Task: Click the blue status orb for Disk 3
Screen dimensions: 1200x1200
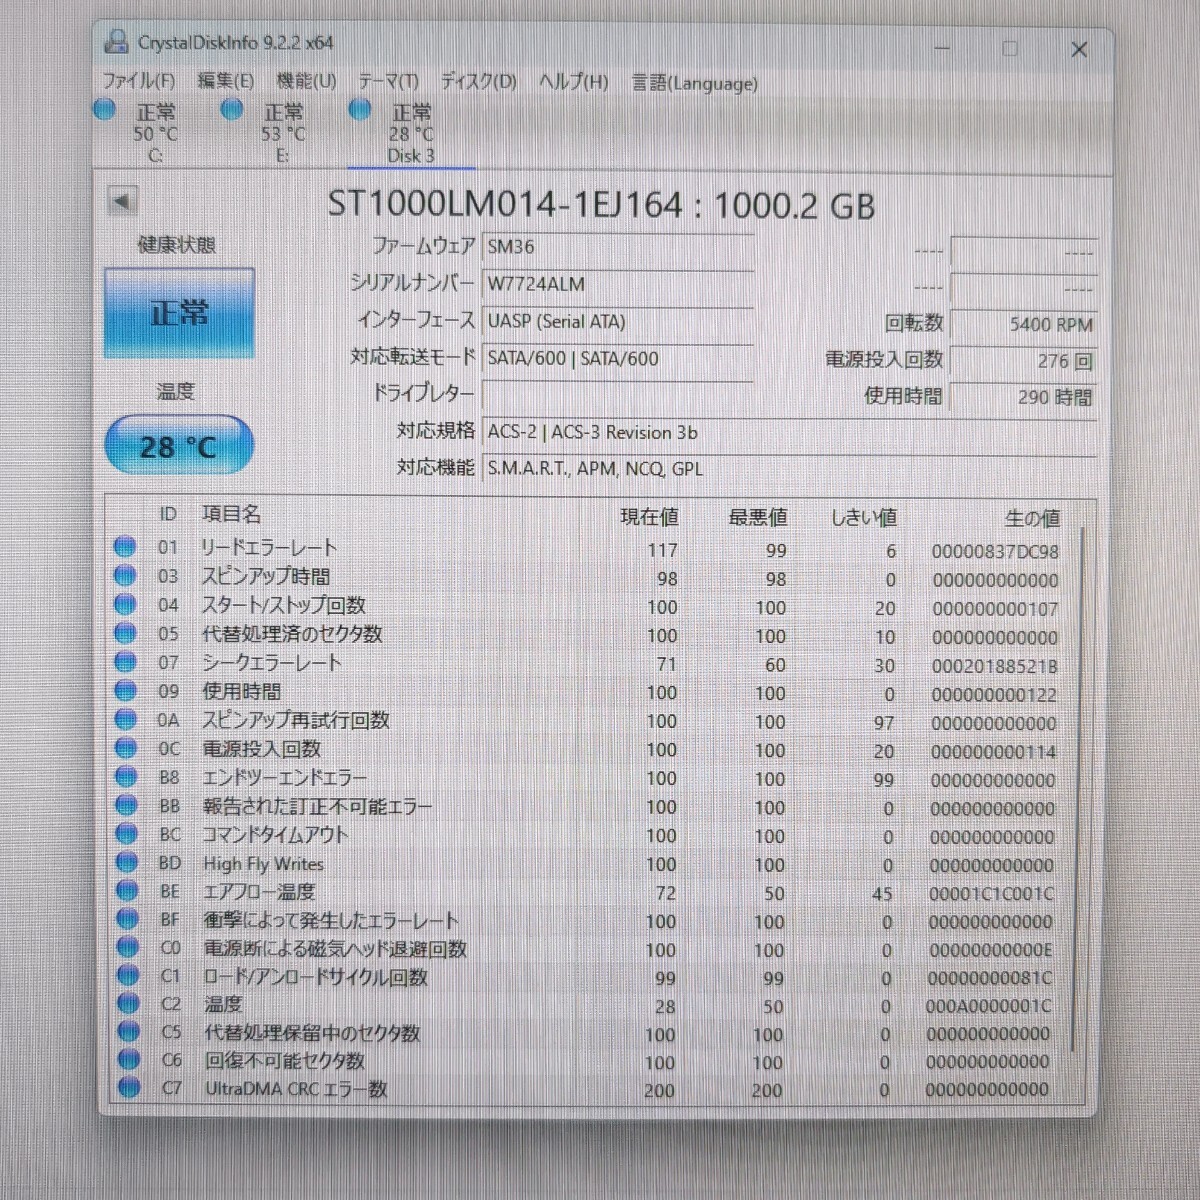Action: tap(360, 110)
